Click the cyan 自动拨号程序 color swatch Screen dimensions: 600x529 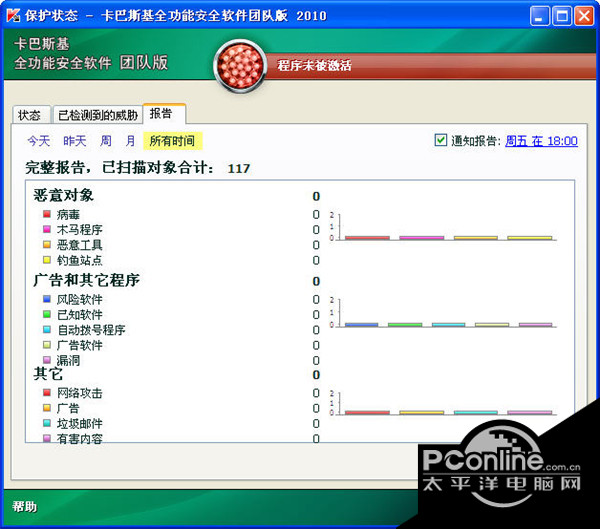point(47,329)
